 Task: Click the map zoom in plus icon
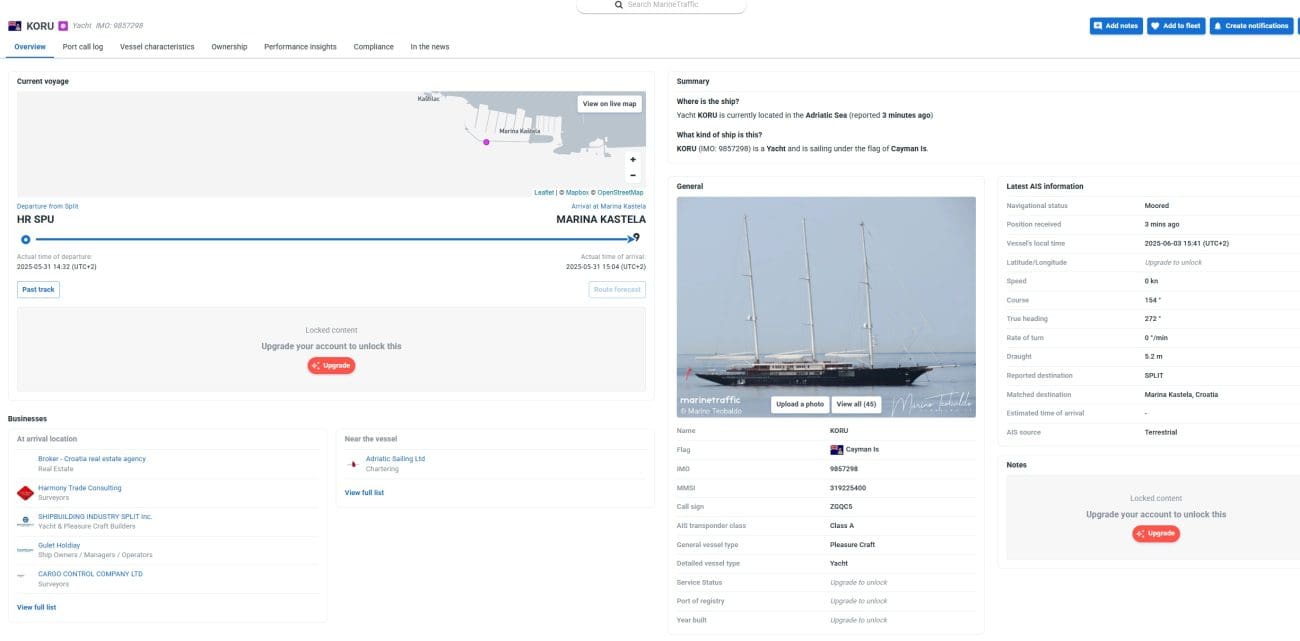633,160
